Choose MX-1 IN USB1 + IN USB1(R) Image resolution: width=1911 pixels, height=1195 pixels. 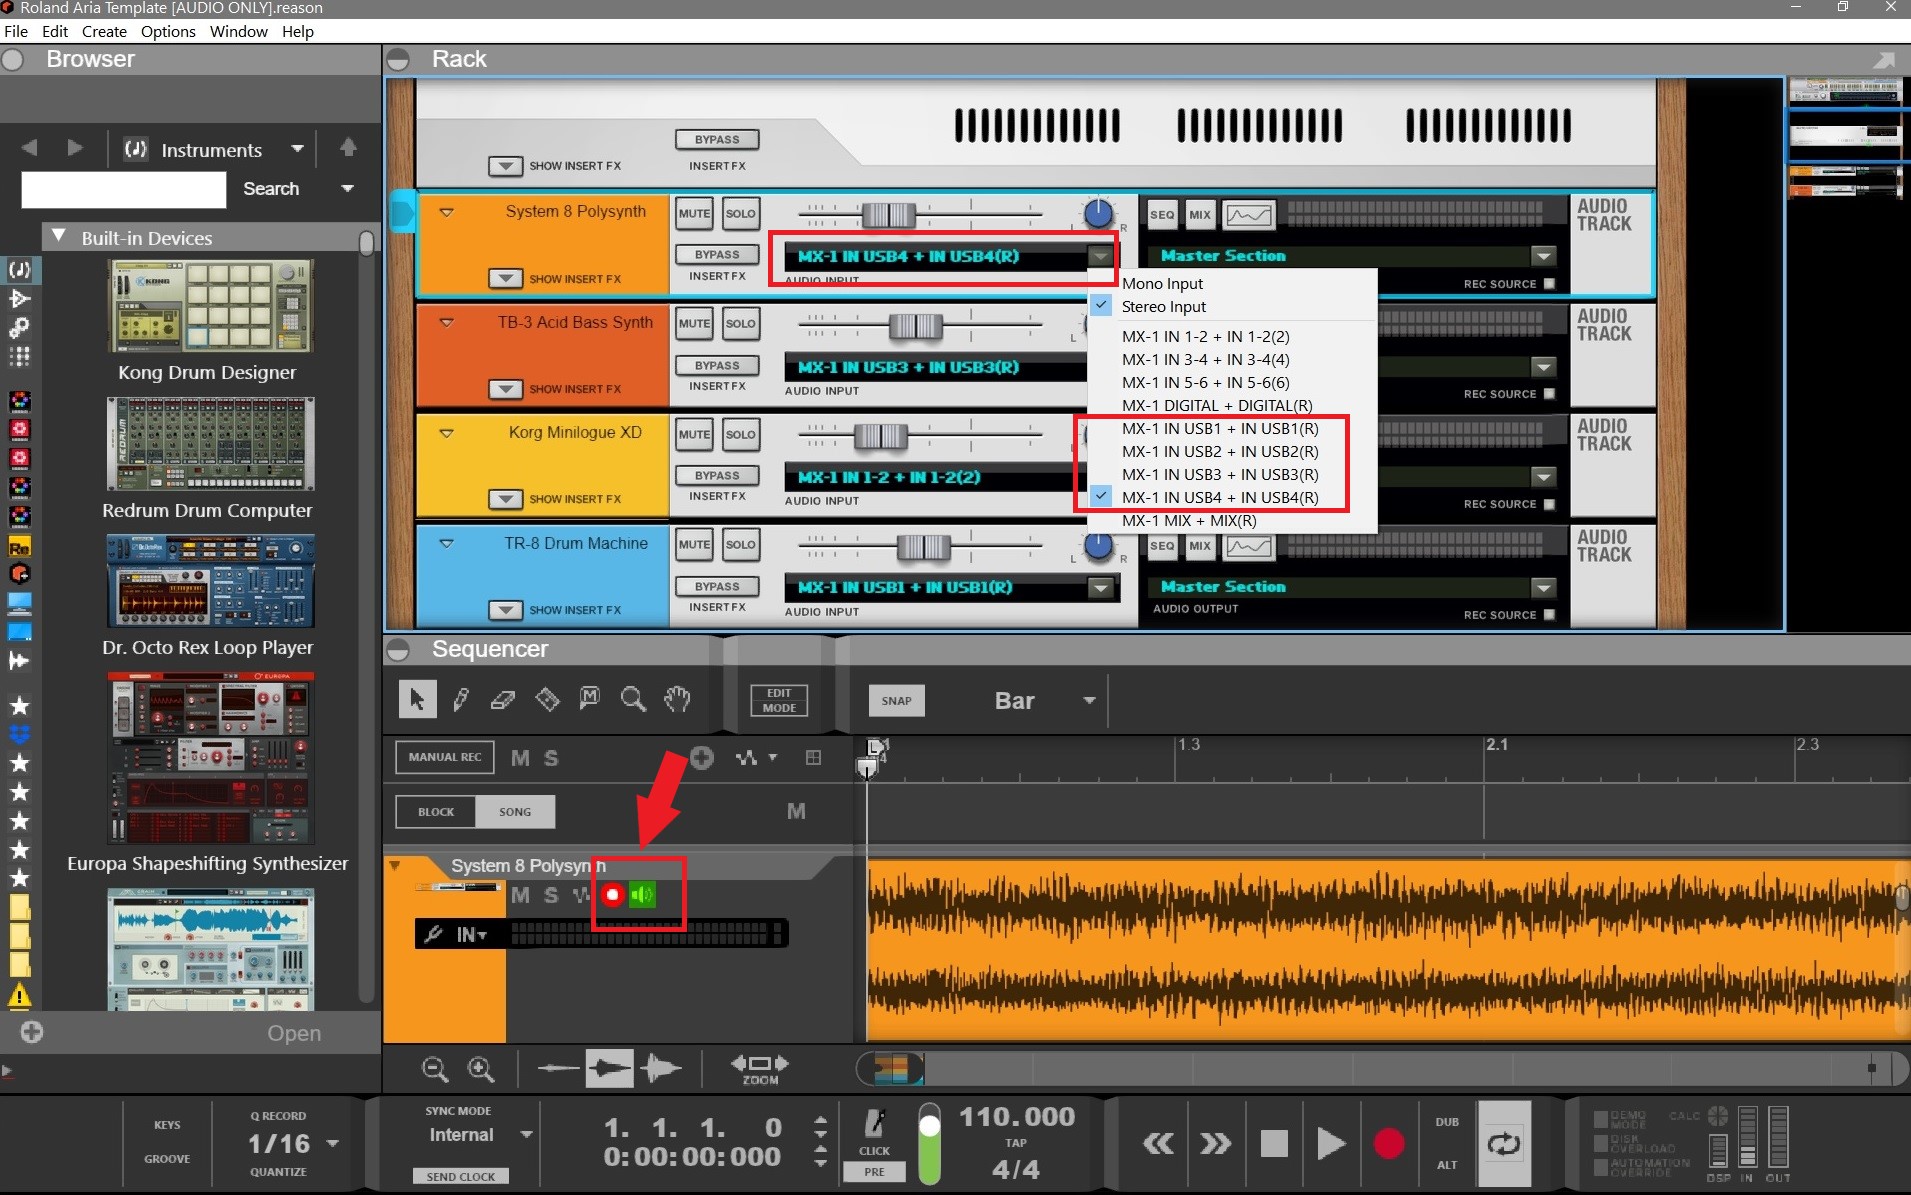(x=1220, y=429)
